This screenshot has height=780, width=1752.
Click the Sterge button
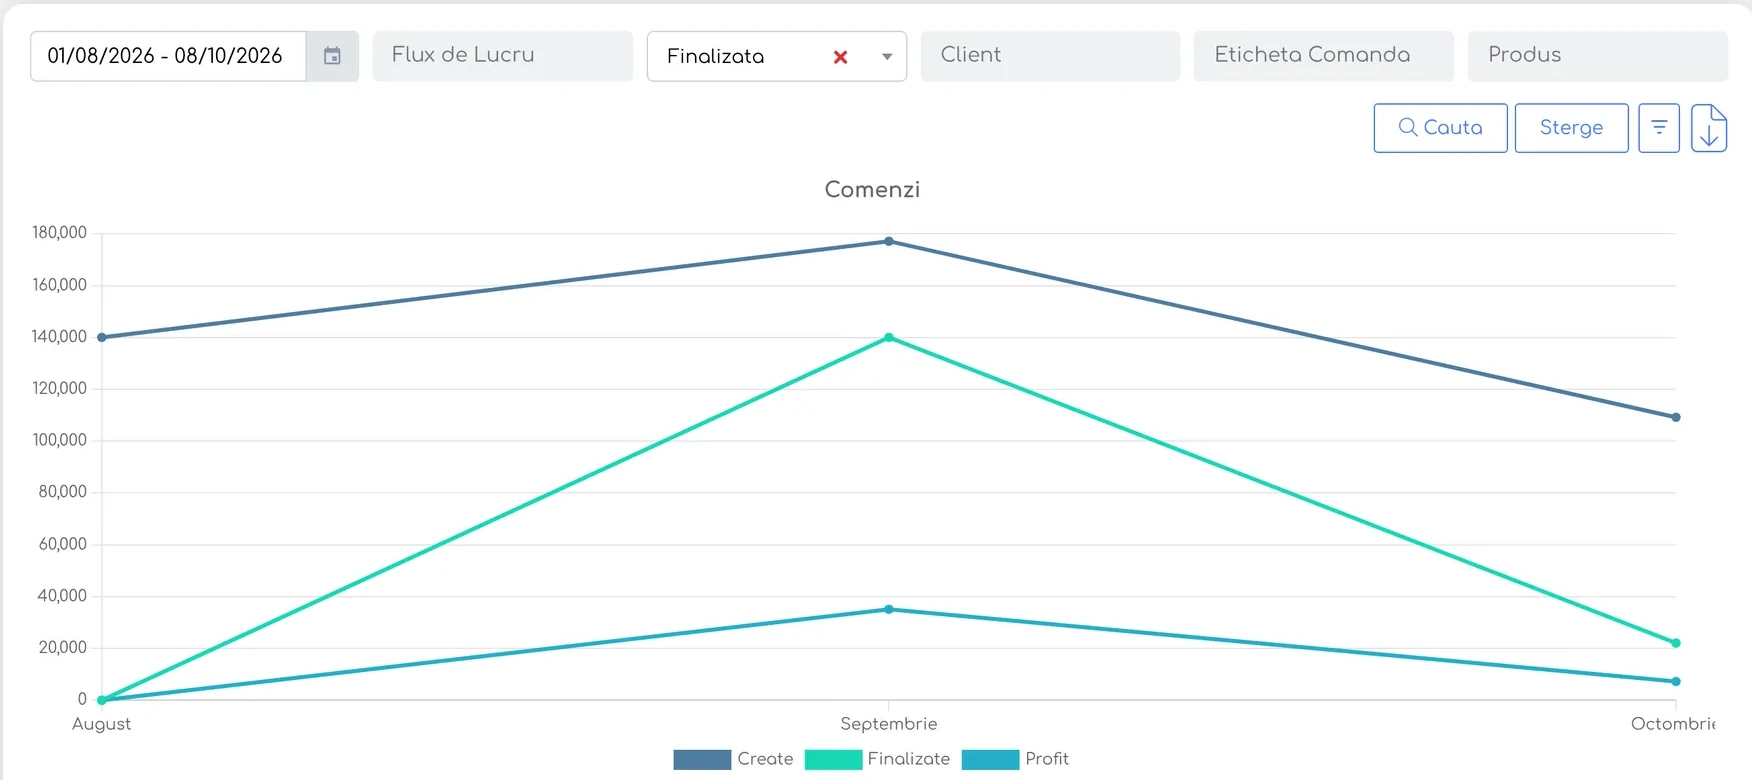[1571, 128]
